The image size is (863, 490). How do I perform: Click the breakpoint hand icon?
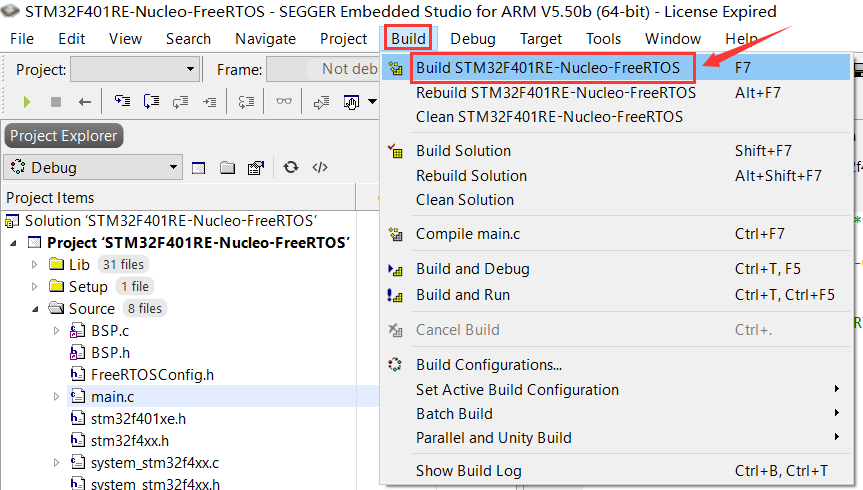[x=351, y=102]
